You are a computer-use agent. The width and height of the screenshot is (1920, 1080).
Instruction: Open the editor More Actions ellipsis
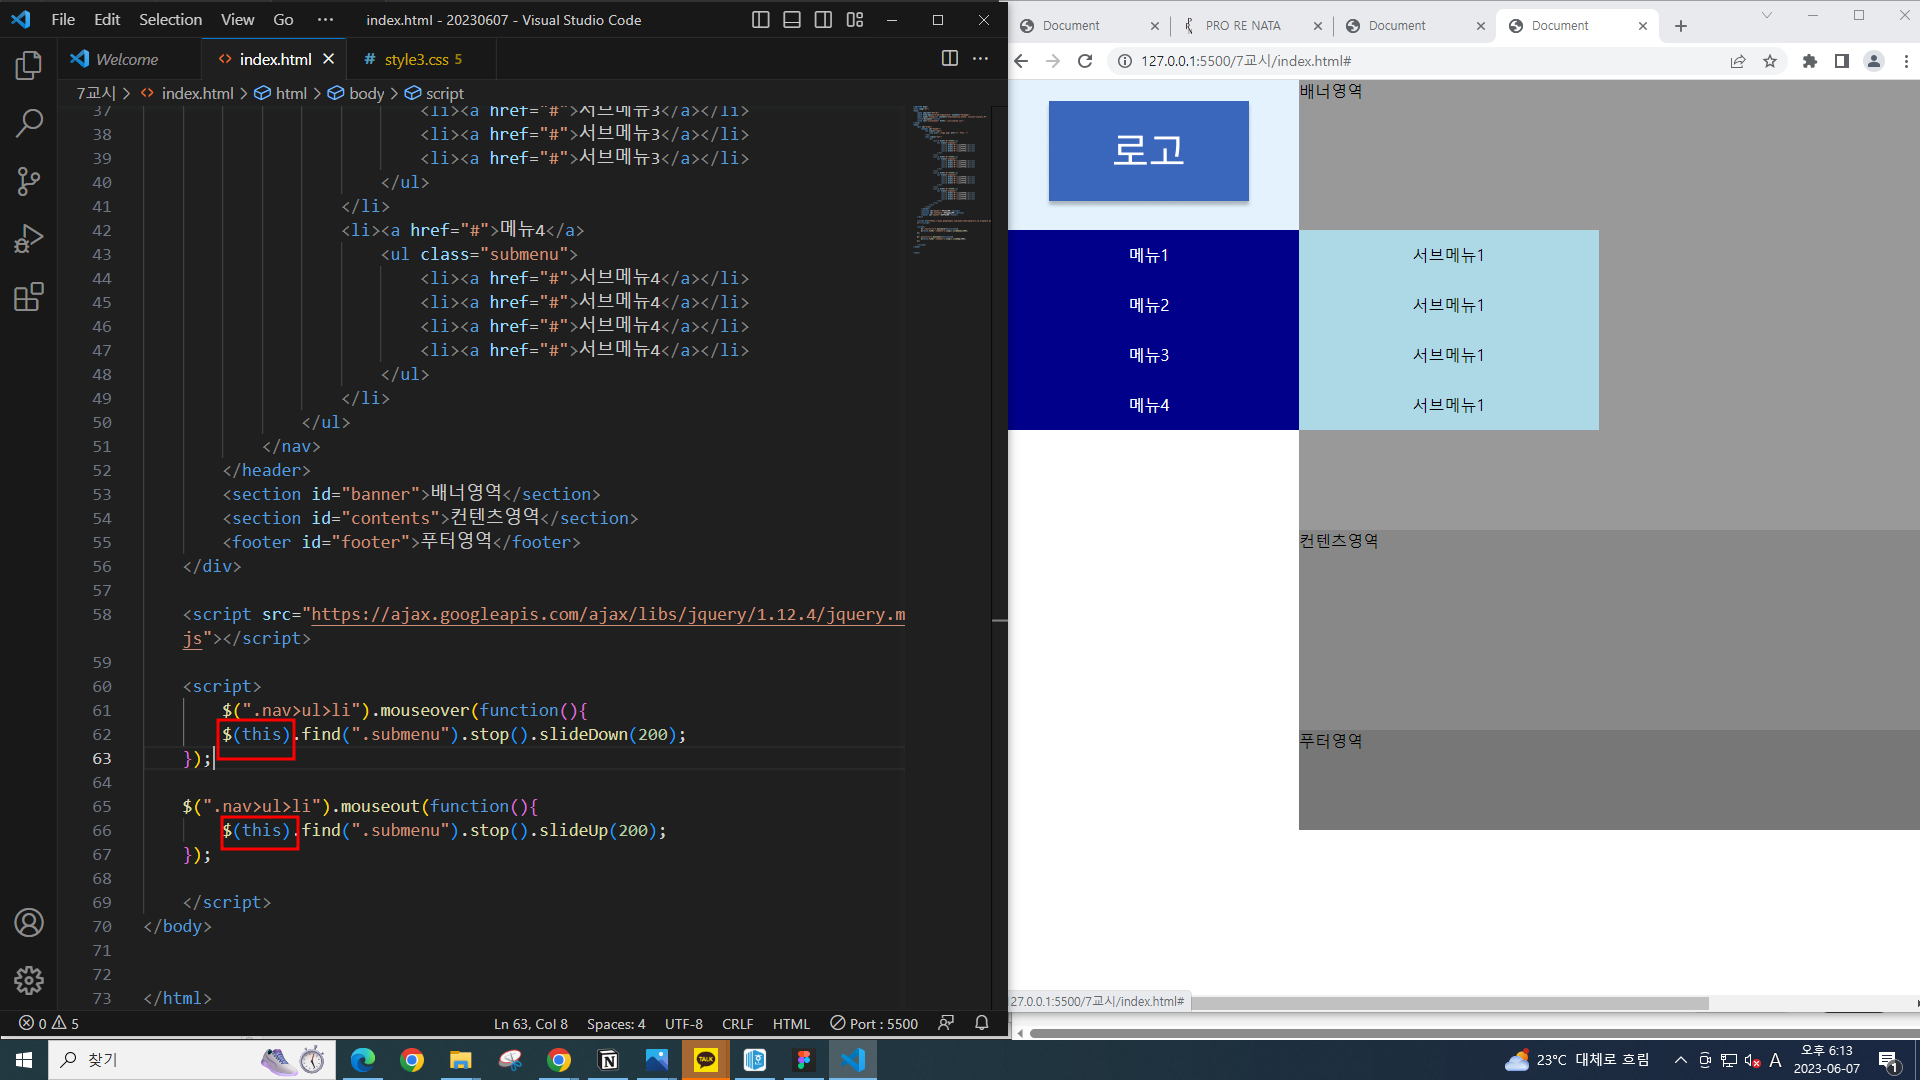click(x=980, y=59)
